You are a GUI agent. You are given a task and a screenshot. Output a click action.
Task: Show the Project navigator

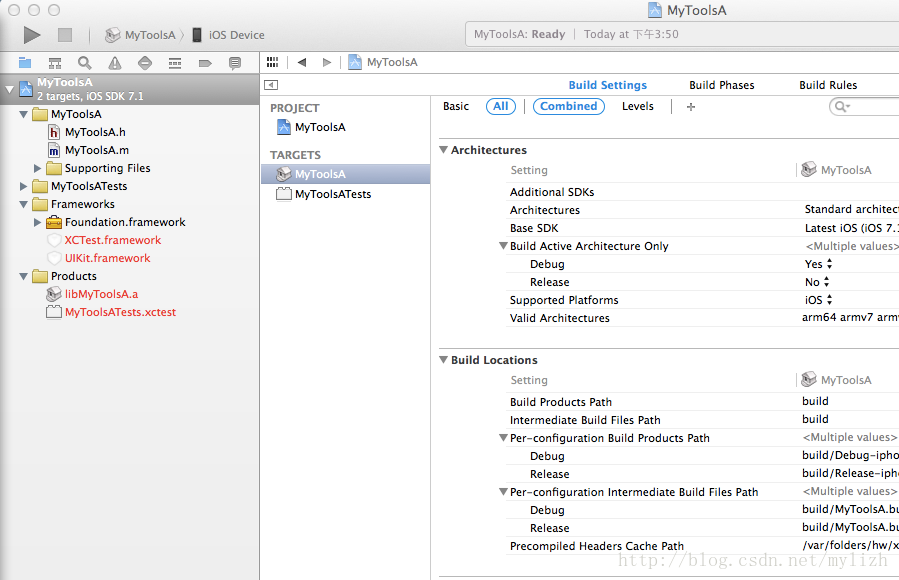(25, 62)
